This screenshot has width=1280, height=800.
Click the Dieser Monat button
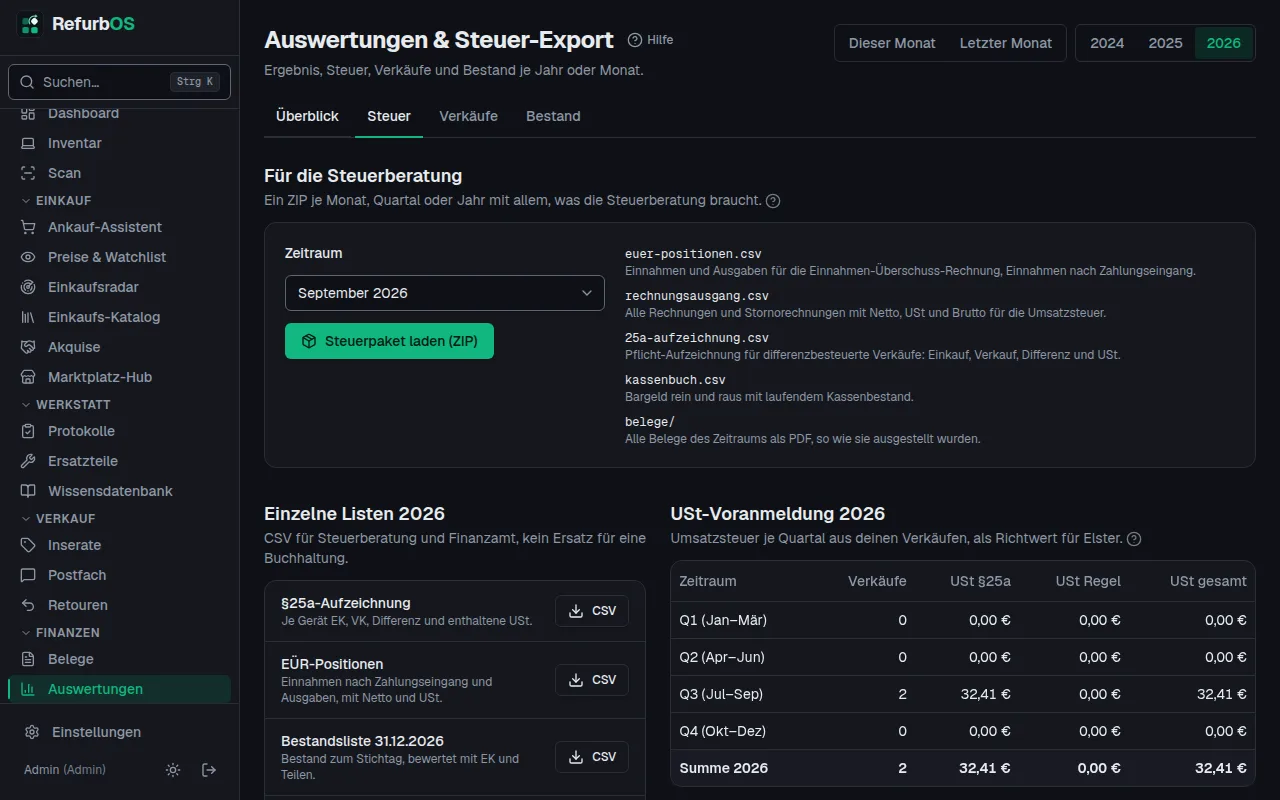892,43
